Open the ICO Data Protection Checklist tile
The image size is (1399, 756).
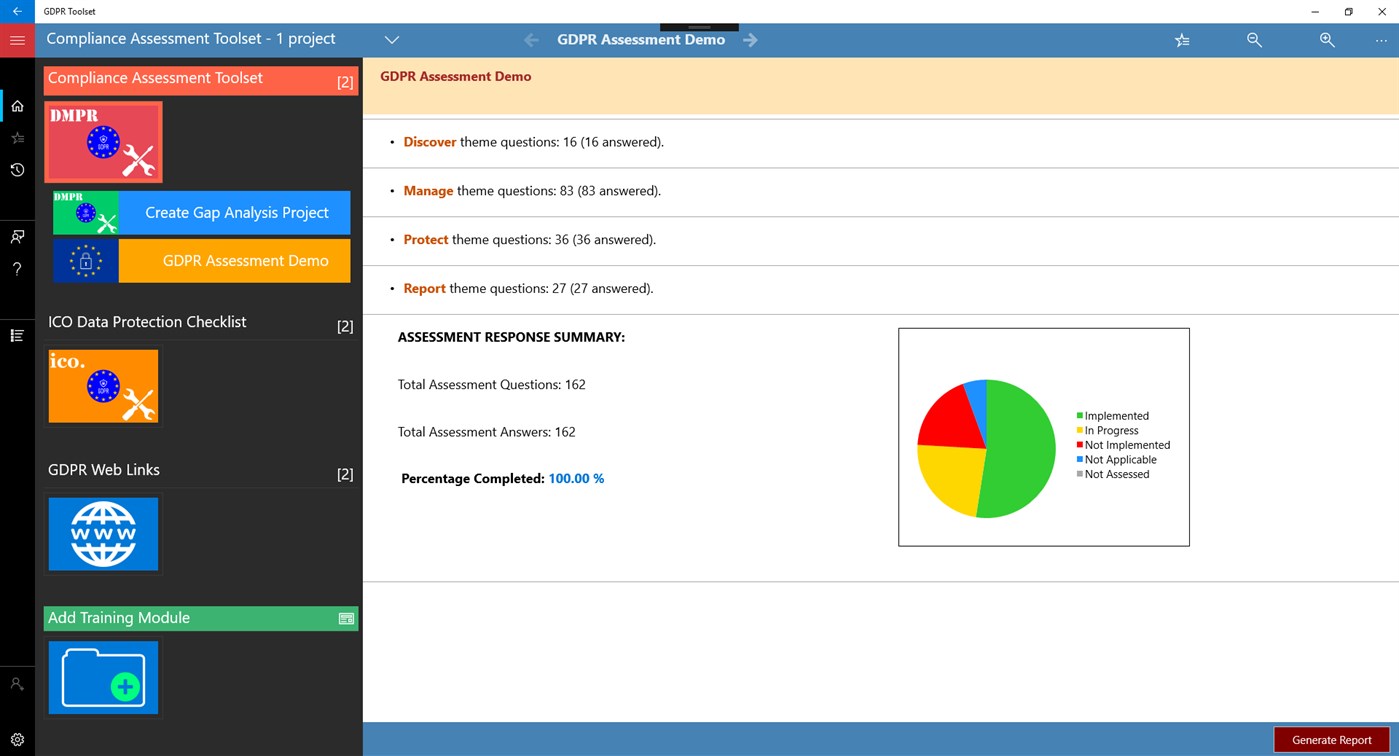point(103,386)
